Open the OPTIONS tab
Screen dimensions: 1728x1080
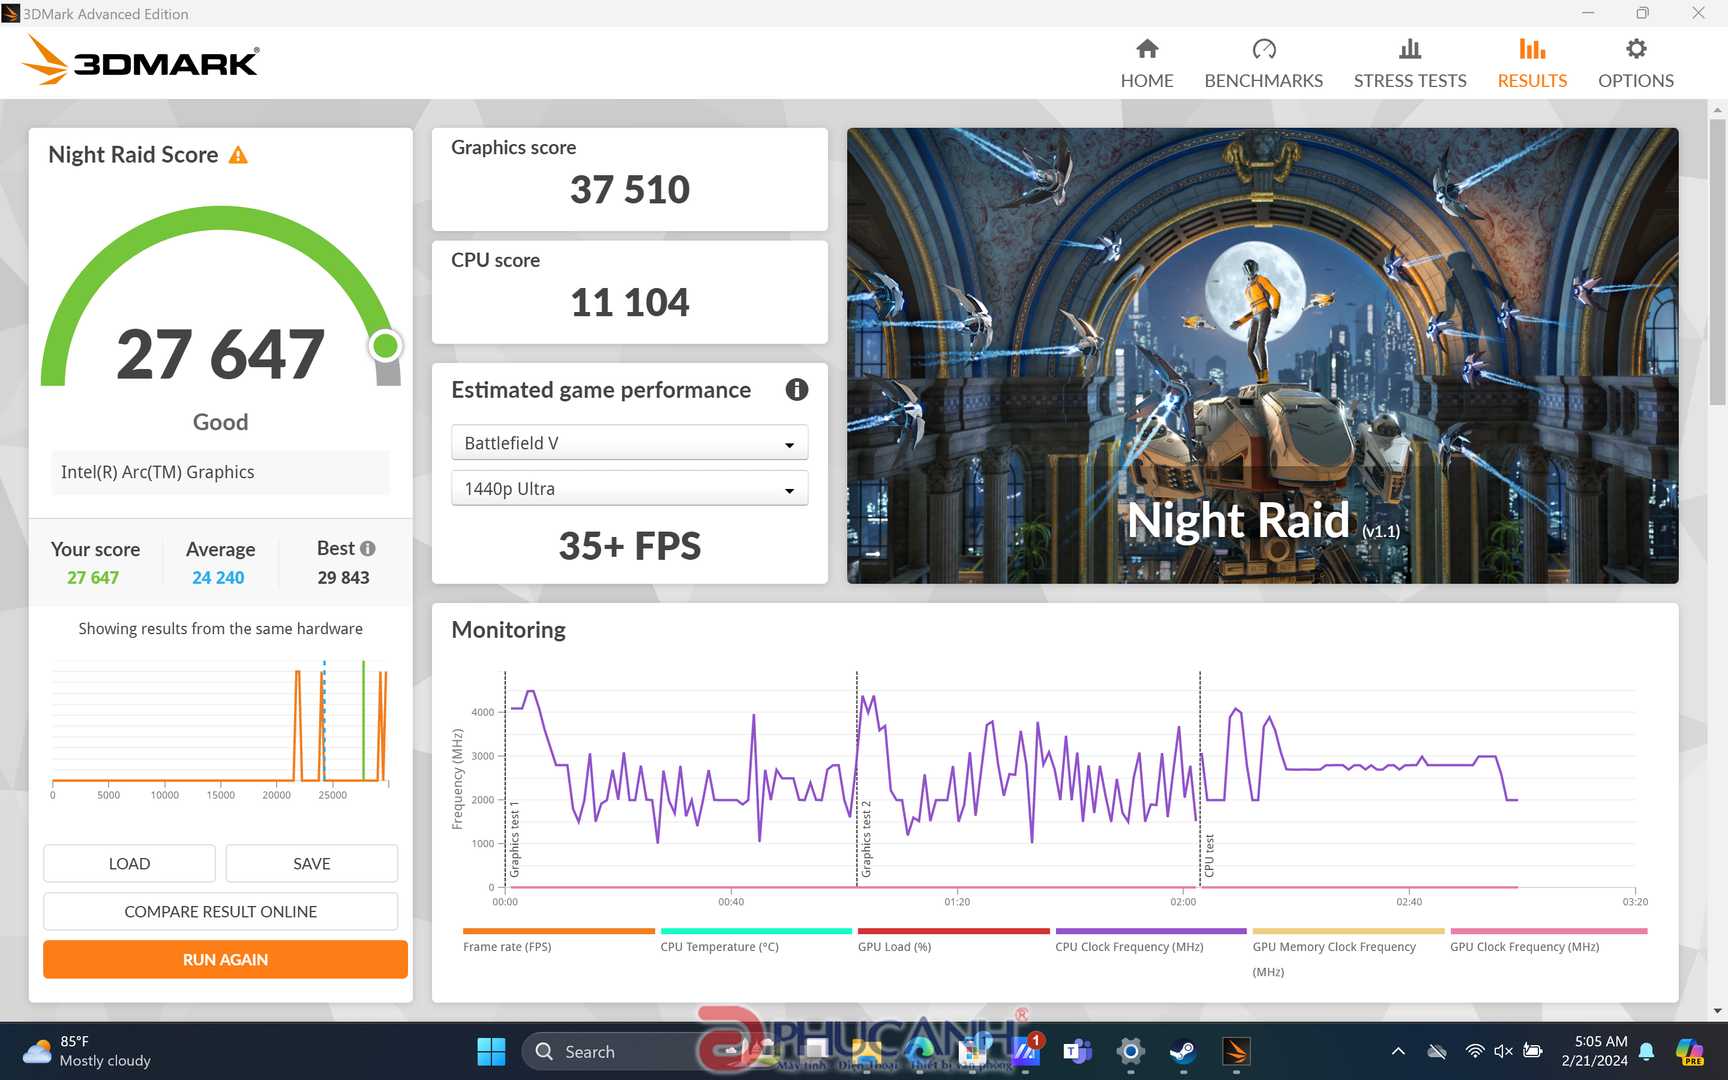tap(1635, 63)
